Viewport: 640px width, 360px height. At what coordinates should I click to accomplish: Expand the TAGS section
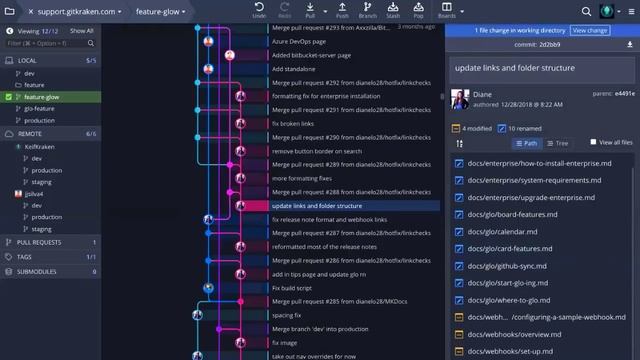(51, 257)
